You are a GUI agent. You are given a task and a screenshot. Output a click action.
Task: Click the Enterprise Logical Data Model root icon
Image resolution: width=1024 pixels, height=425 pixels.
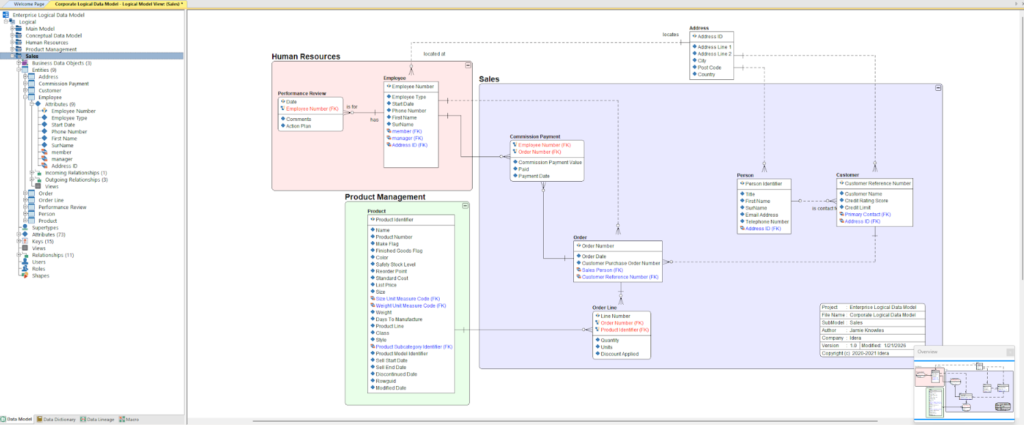(x=7, y=14)
